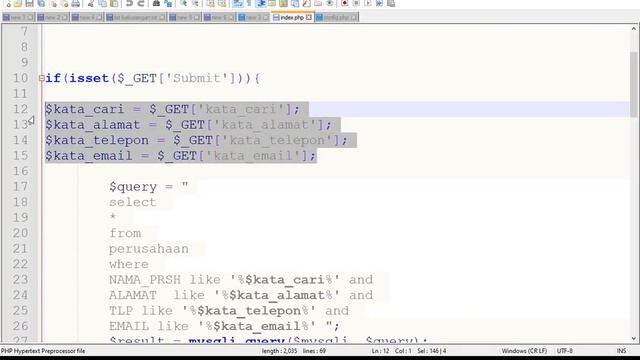The image size is (640, 360).
Task: Click the Playback macro icon
Action: click(x=368, y=4)
